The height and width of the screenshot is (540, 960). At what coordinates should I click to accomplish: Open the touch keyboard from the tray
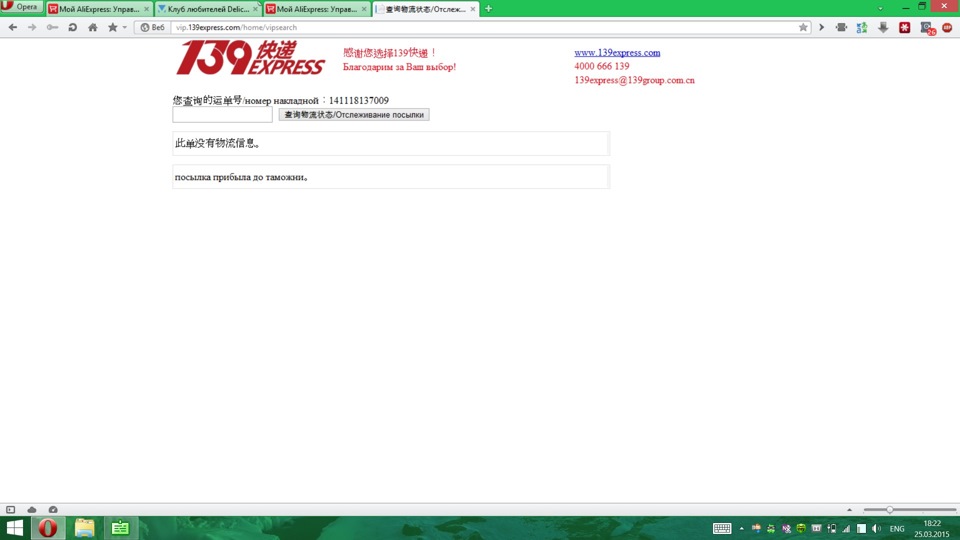[722, 528]
